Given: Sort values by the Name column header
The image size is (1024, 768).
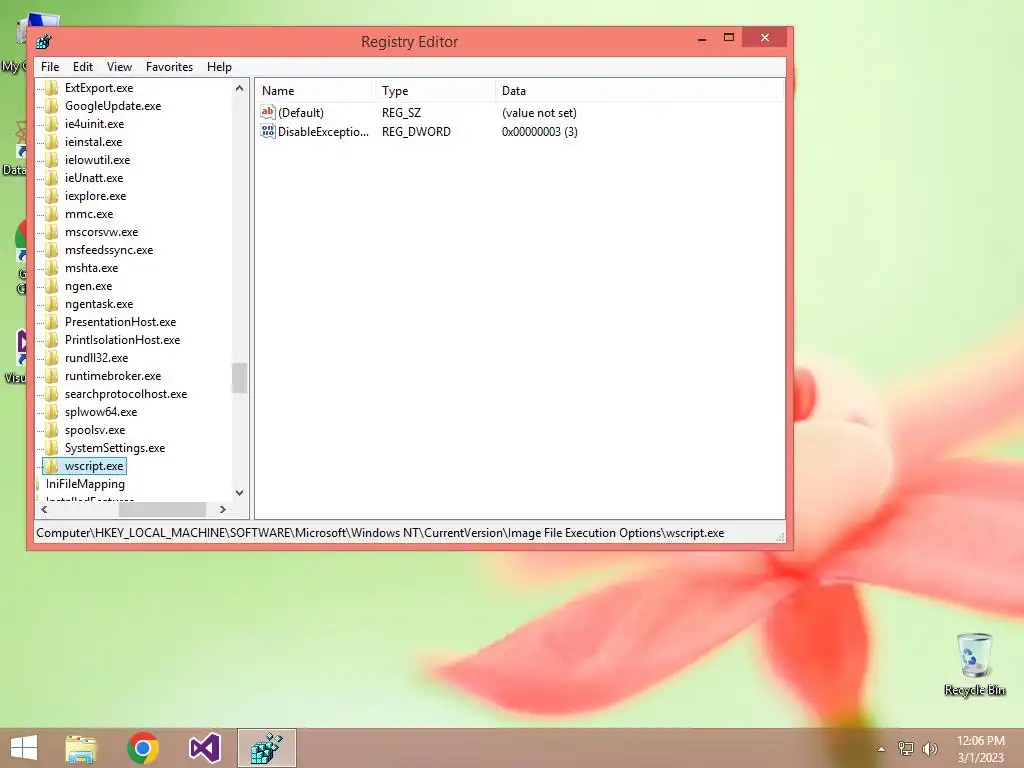Looking at the screenshot, I should point(314,91).
